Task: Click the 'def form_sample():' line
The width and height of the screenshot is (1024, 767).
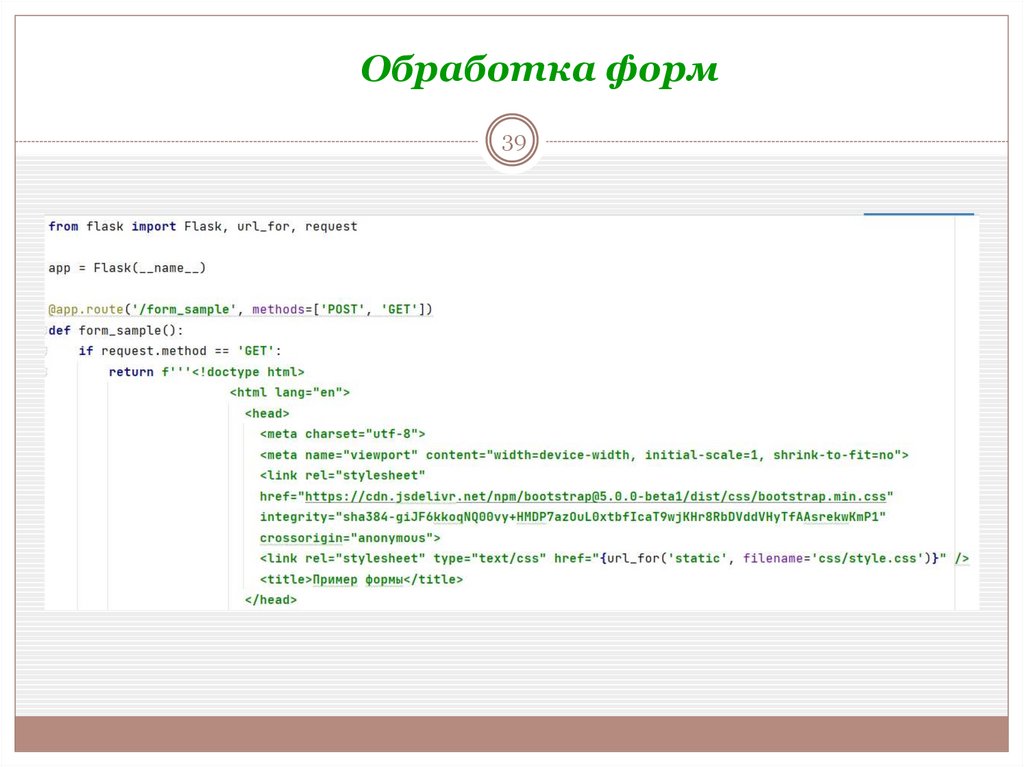Action: click(116, 330)
